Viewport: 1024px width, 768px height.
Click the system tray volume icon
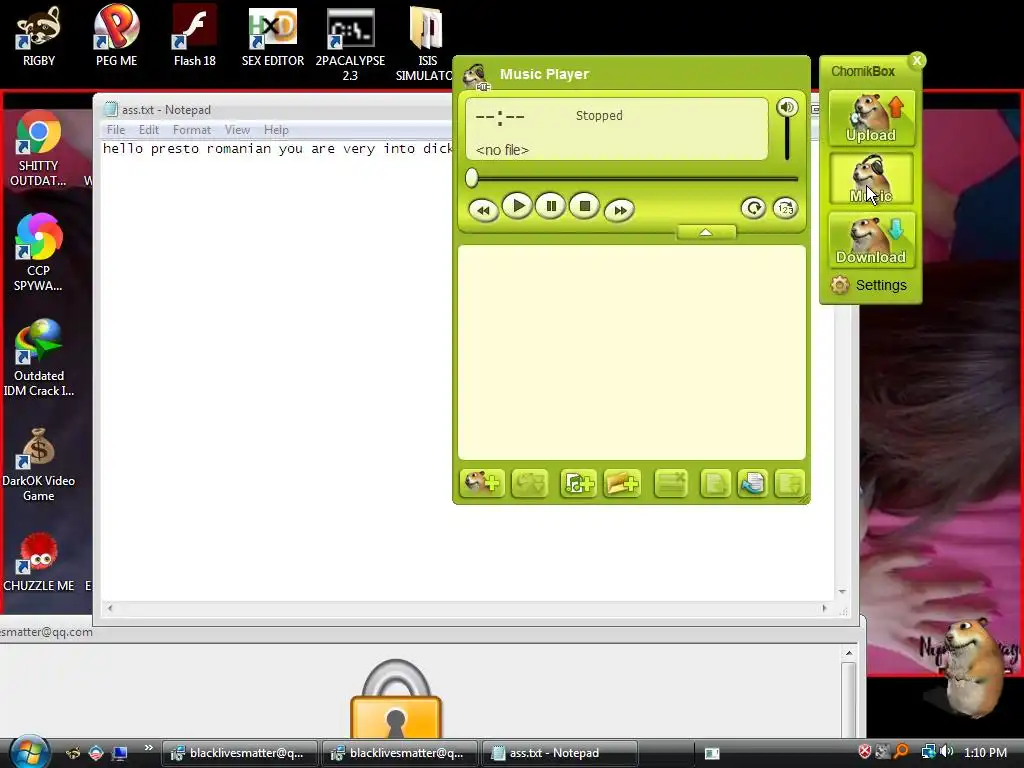point(947,752)
